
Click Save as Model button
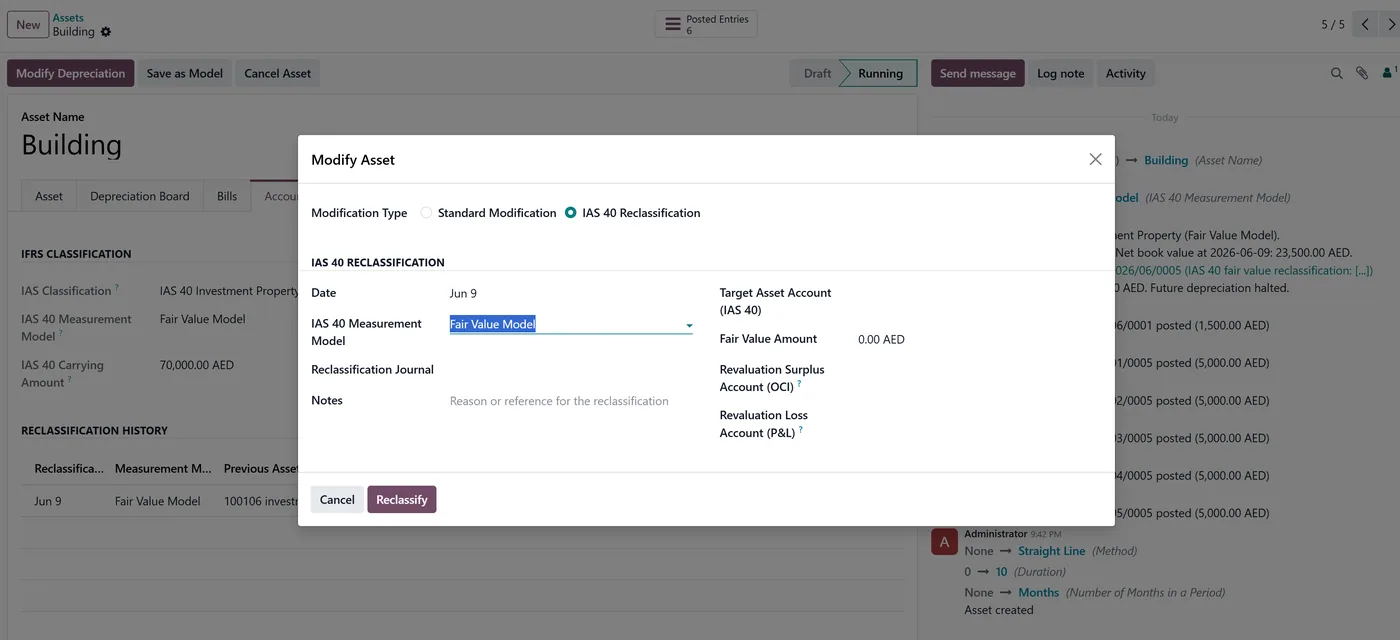click(x=185, y=73)
